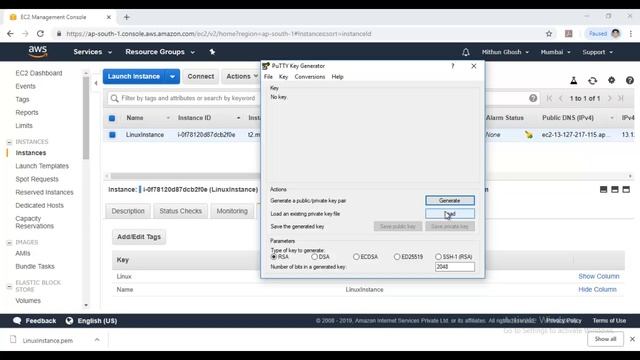Open a new browser tab
This screenshot has width=640, height=360.
coord(127,17)
